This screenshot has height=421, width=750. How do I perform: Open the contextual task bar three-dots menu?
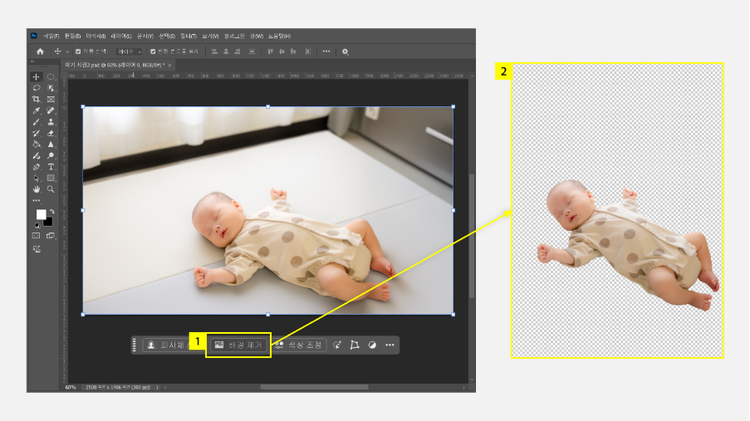pyautogui.click(x=390, y=345)
